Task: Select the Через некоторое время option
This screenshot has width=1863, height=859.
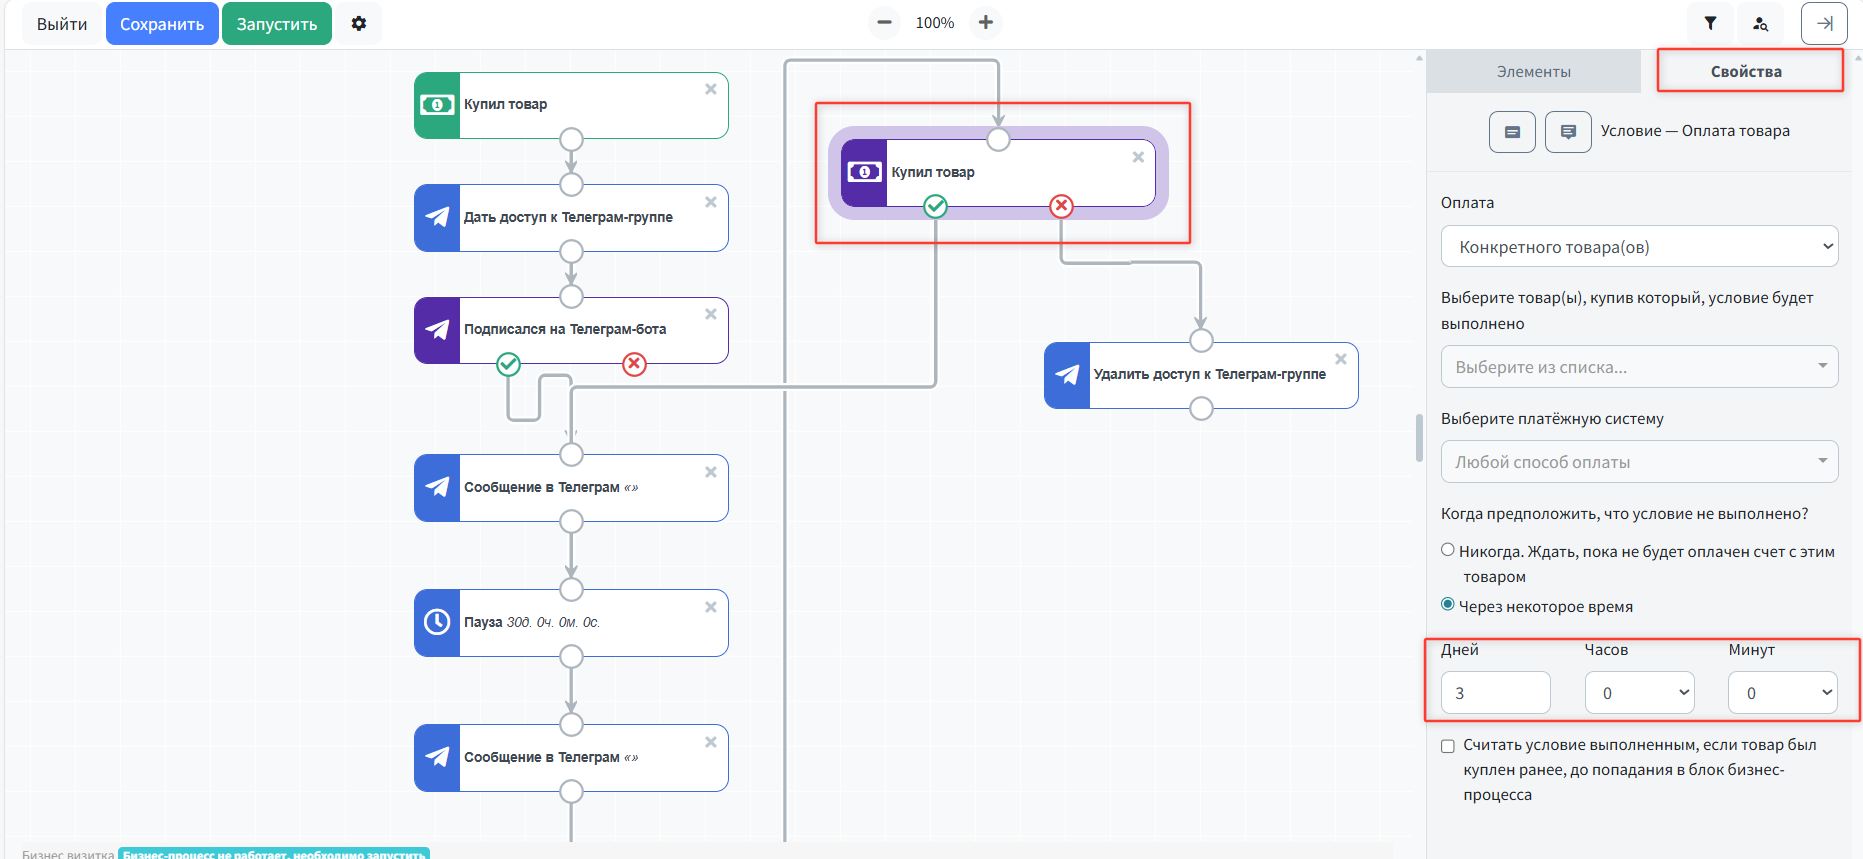Action: 1448,604
